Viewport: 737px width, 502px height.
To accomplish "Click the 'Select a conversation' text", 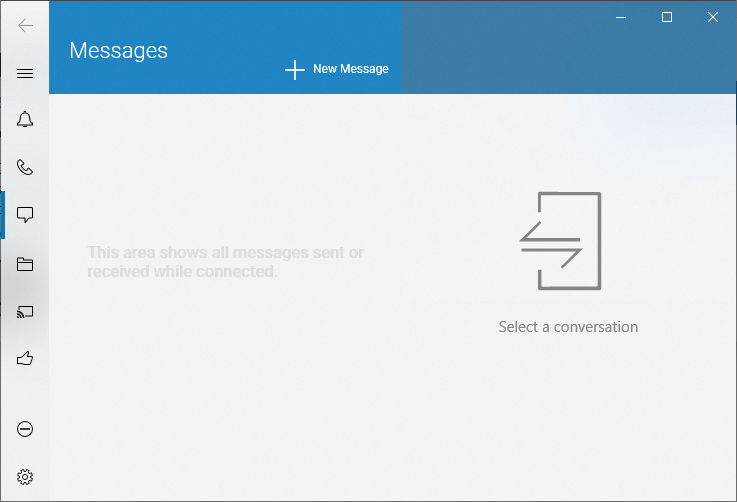I will [567, 327].
